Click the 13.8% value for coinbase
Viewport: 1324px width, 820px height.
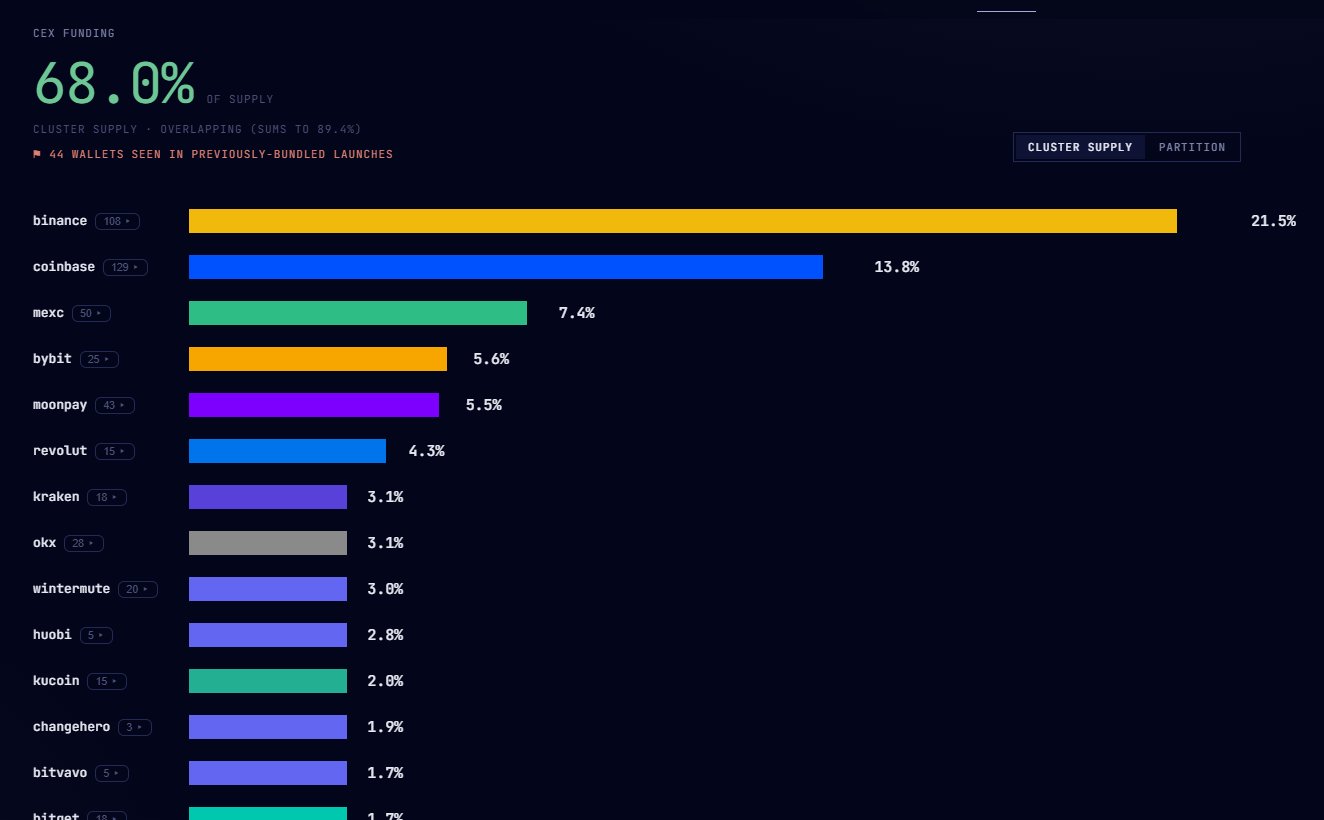tap(896, 267)
